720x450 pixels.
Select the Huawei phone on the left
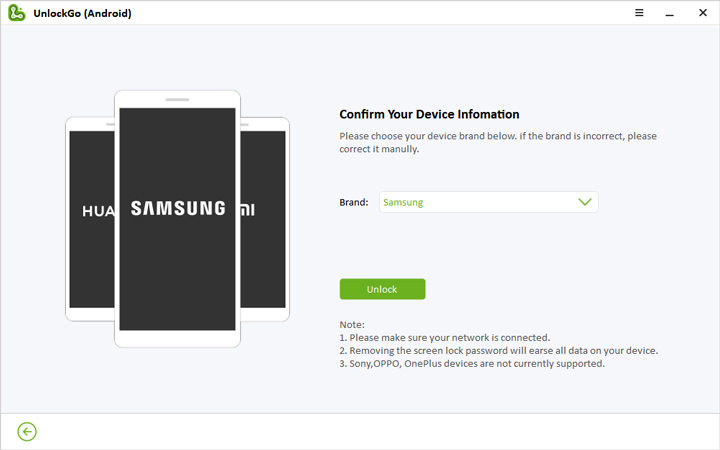91,218
